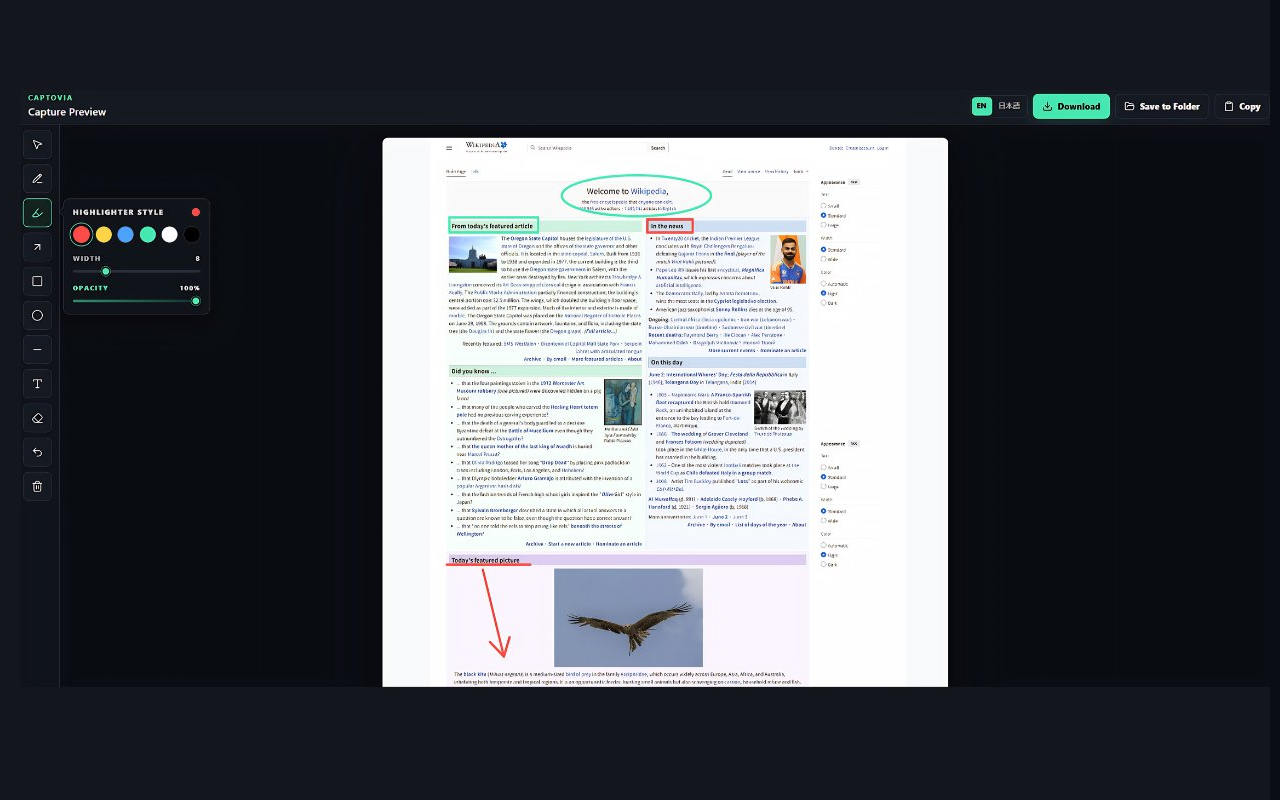Click the "In the news" heading

click(x=668, y=226)
